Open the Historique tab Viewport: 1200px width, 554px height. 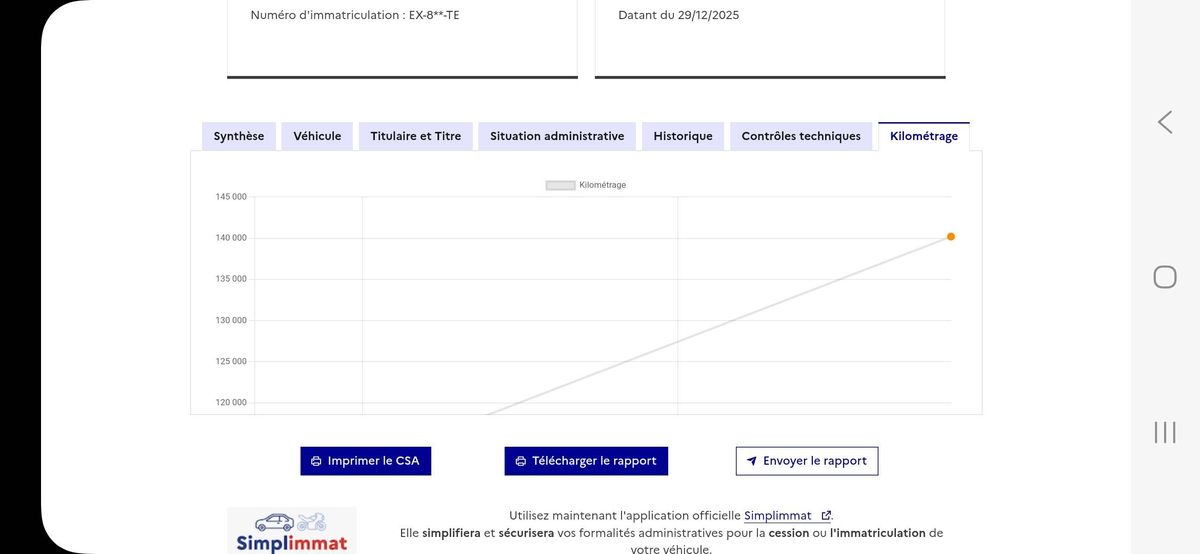683,136
